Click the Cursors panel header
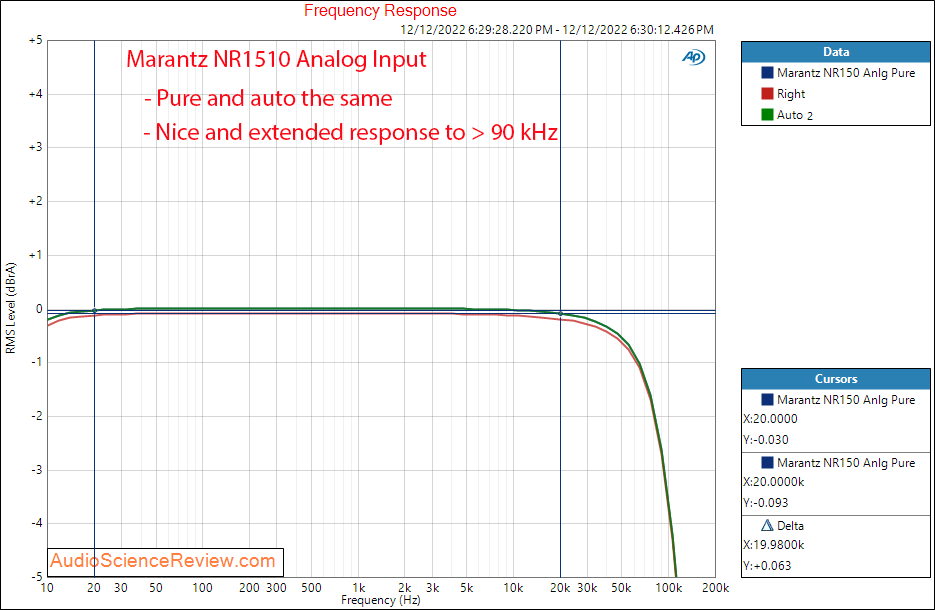The height and width of the screenshot is (610, 935). 835,379
